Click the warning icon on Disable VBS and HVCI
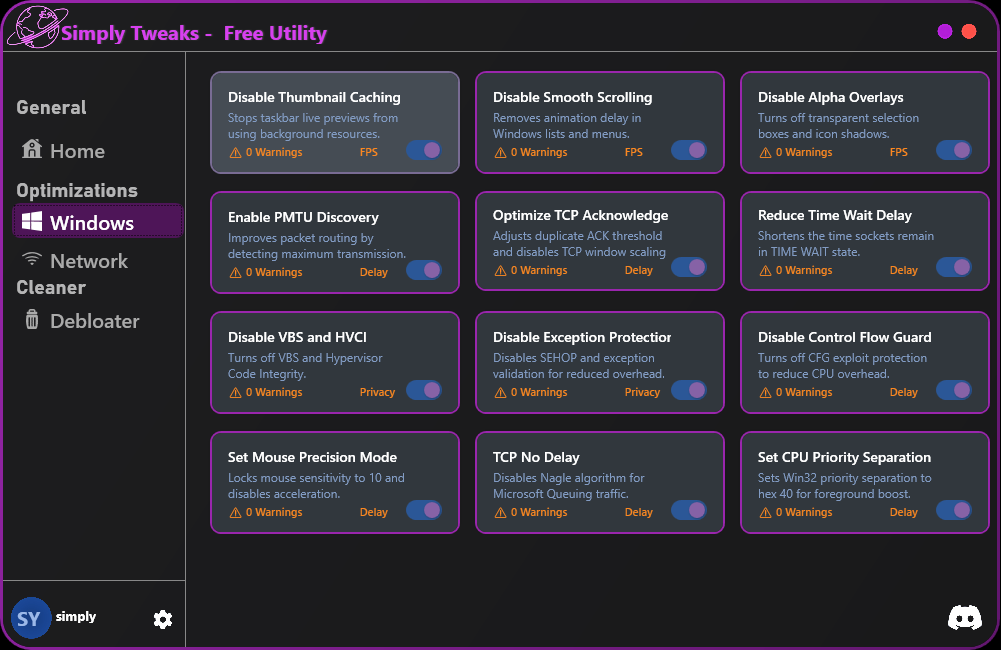1001x650 pixels. point(235,393)
